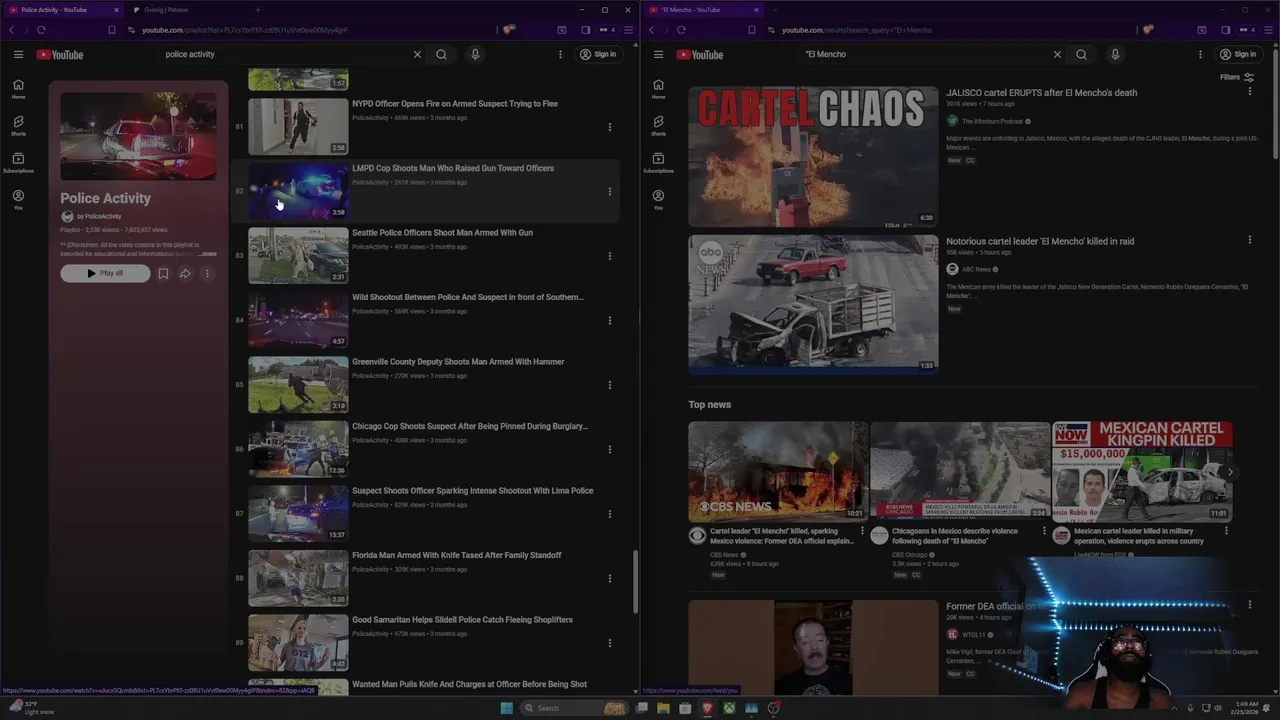This screenshot has height=720, width=1280.
Task: Show next Top news videos arrow
Action: click(1232, 471)
